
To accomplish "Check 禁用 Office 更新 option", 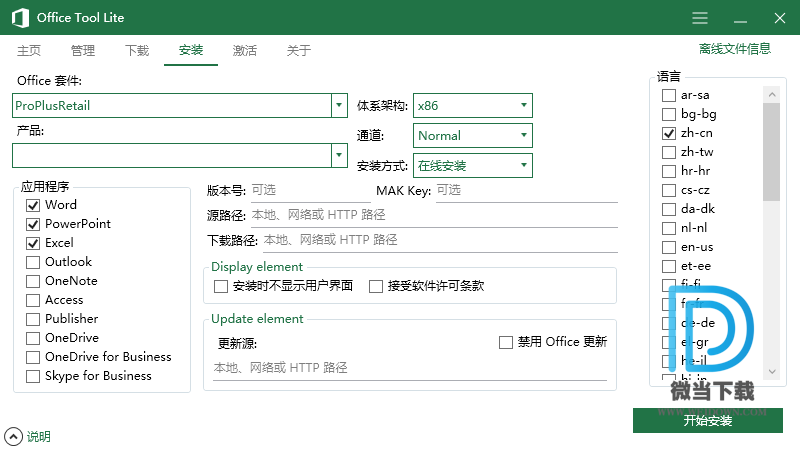I will click(x=506, y=342).
